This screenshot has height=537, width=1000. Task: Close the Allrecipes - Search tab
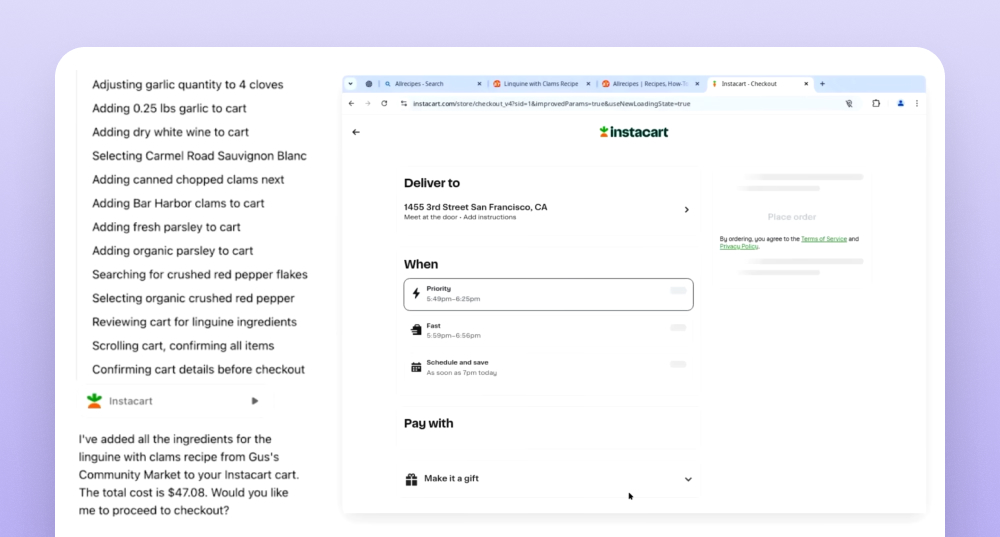click(x=480, y=84)
